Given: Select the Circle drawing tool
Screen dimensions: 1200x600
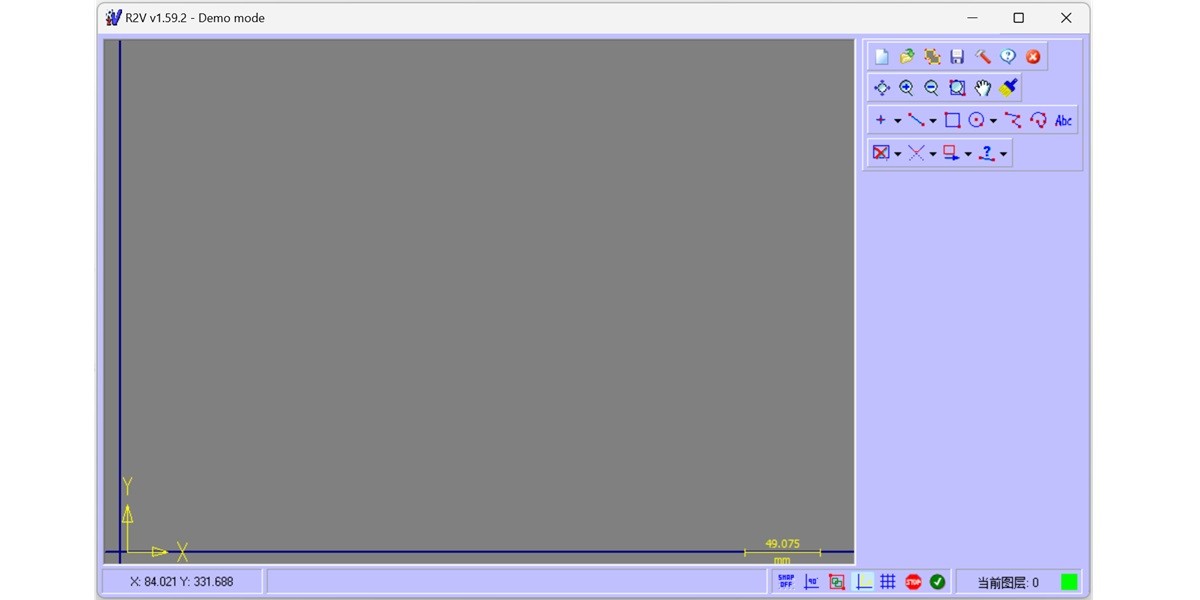Looking at the screenshot, I should tap(977, 119).
